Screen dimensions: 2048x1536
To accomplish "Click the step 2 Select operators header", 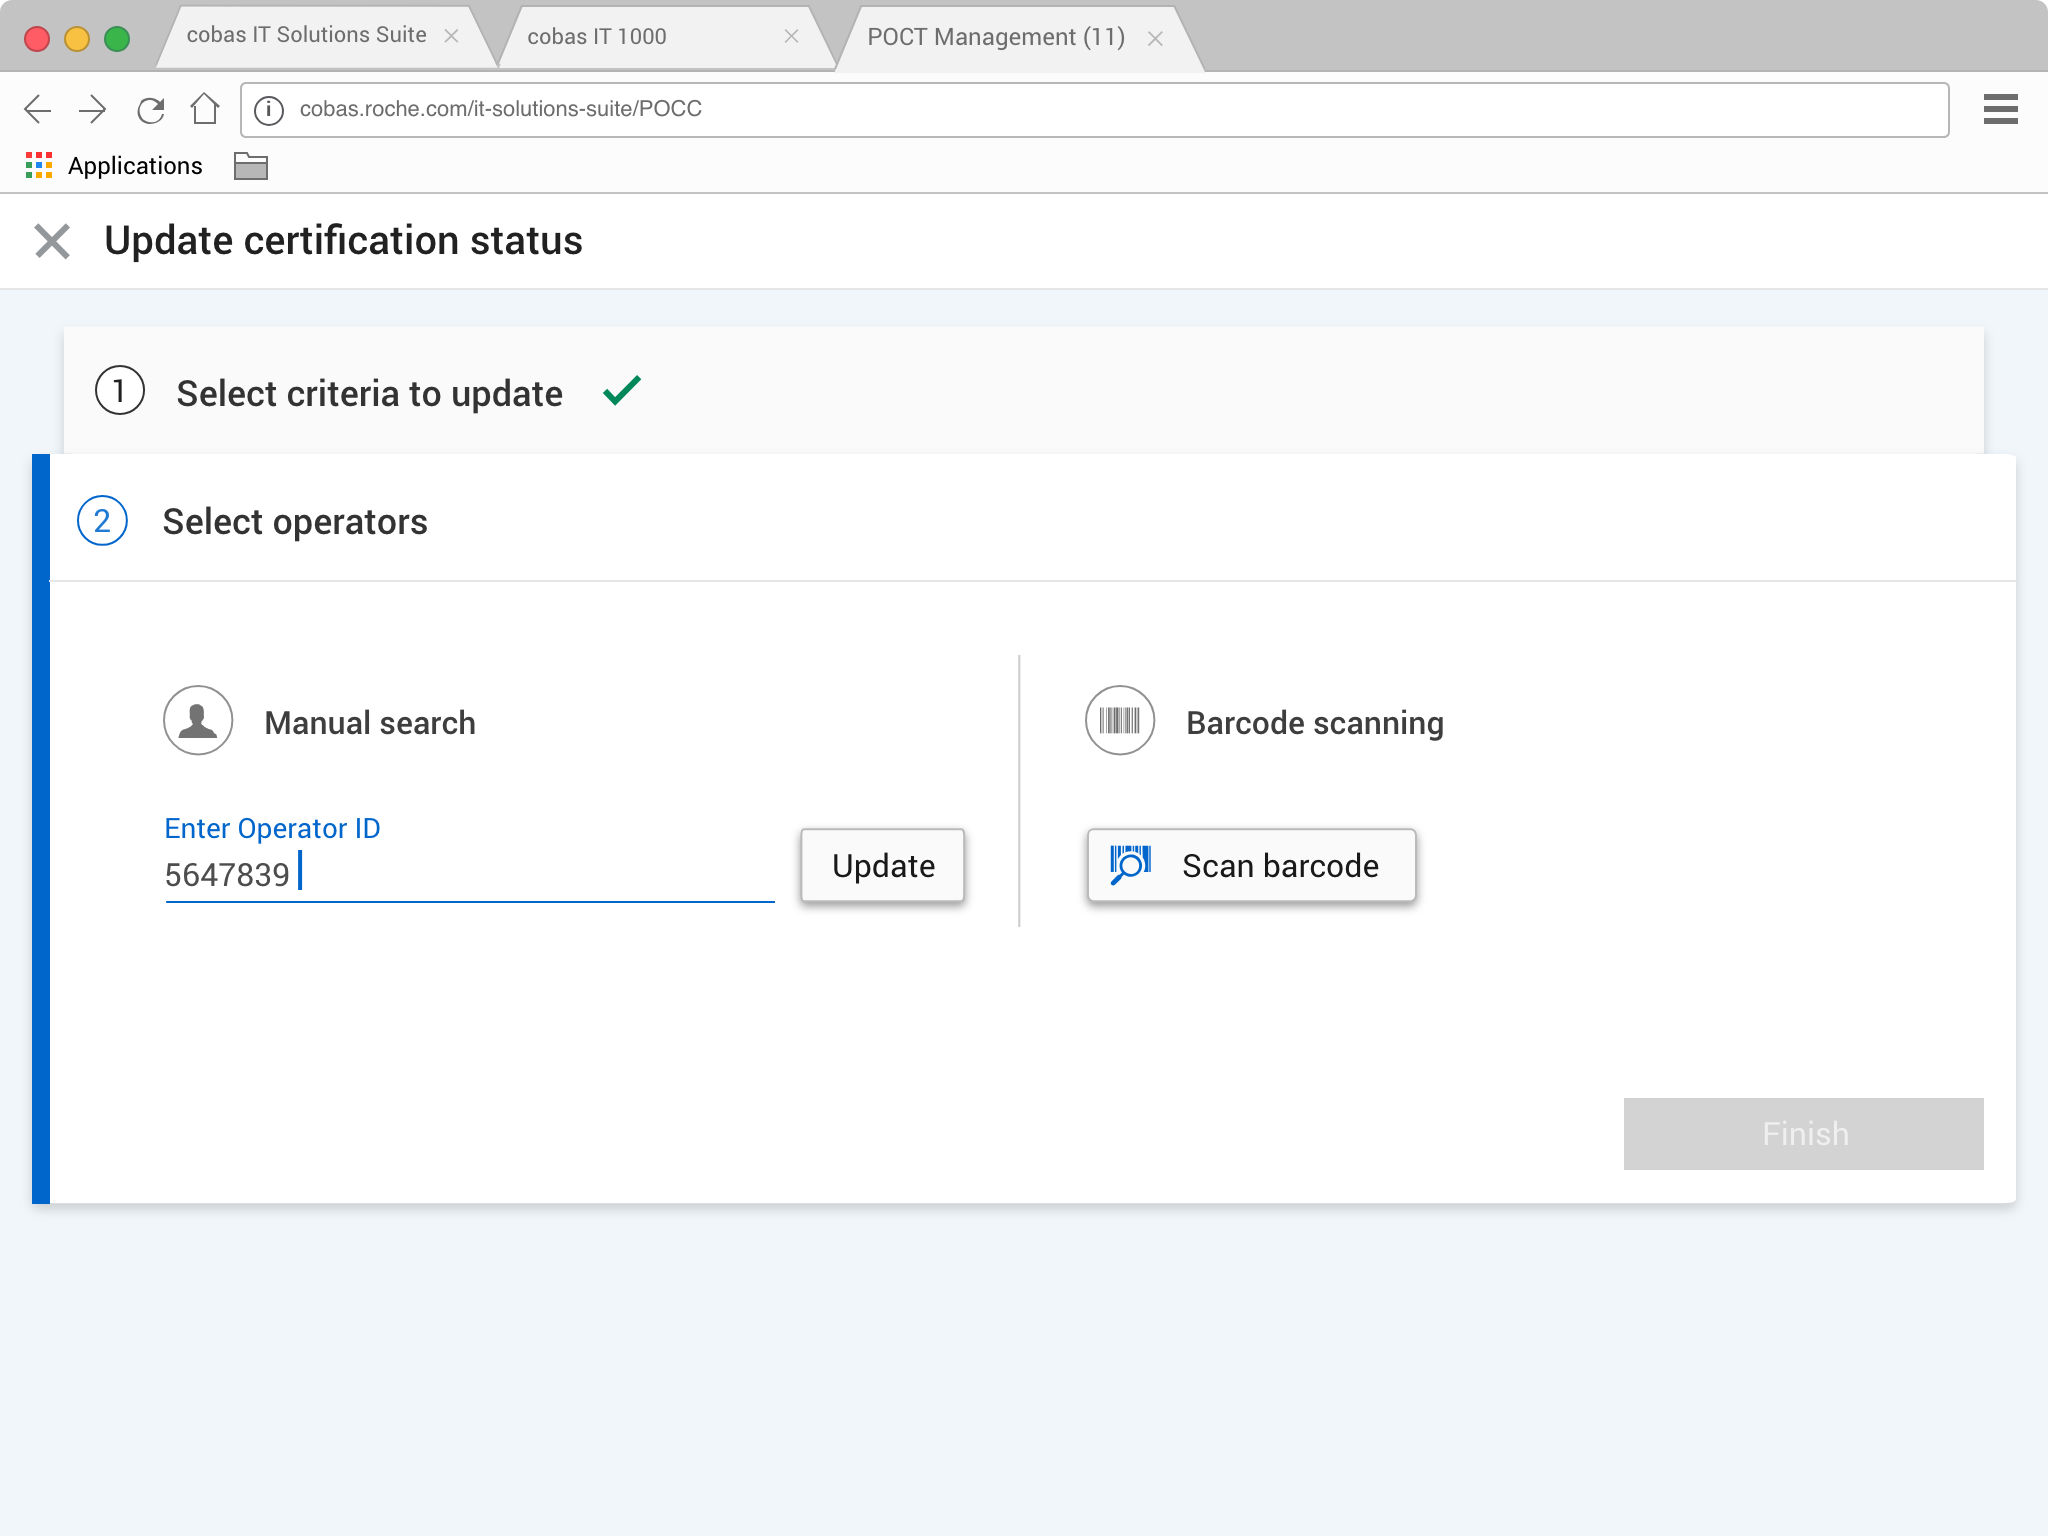I will [295, 521].
